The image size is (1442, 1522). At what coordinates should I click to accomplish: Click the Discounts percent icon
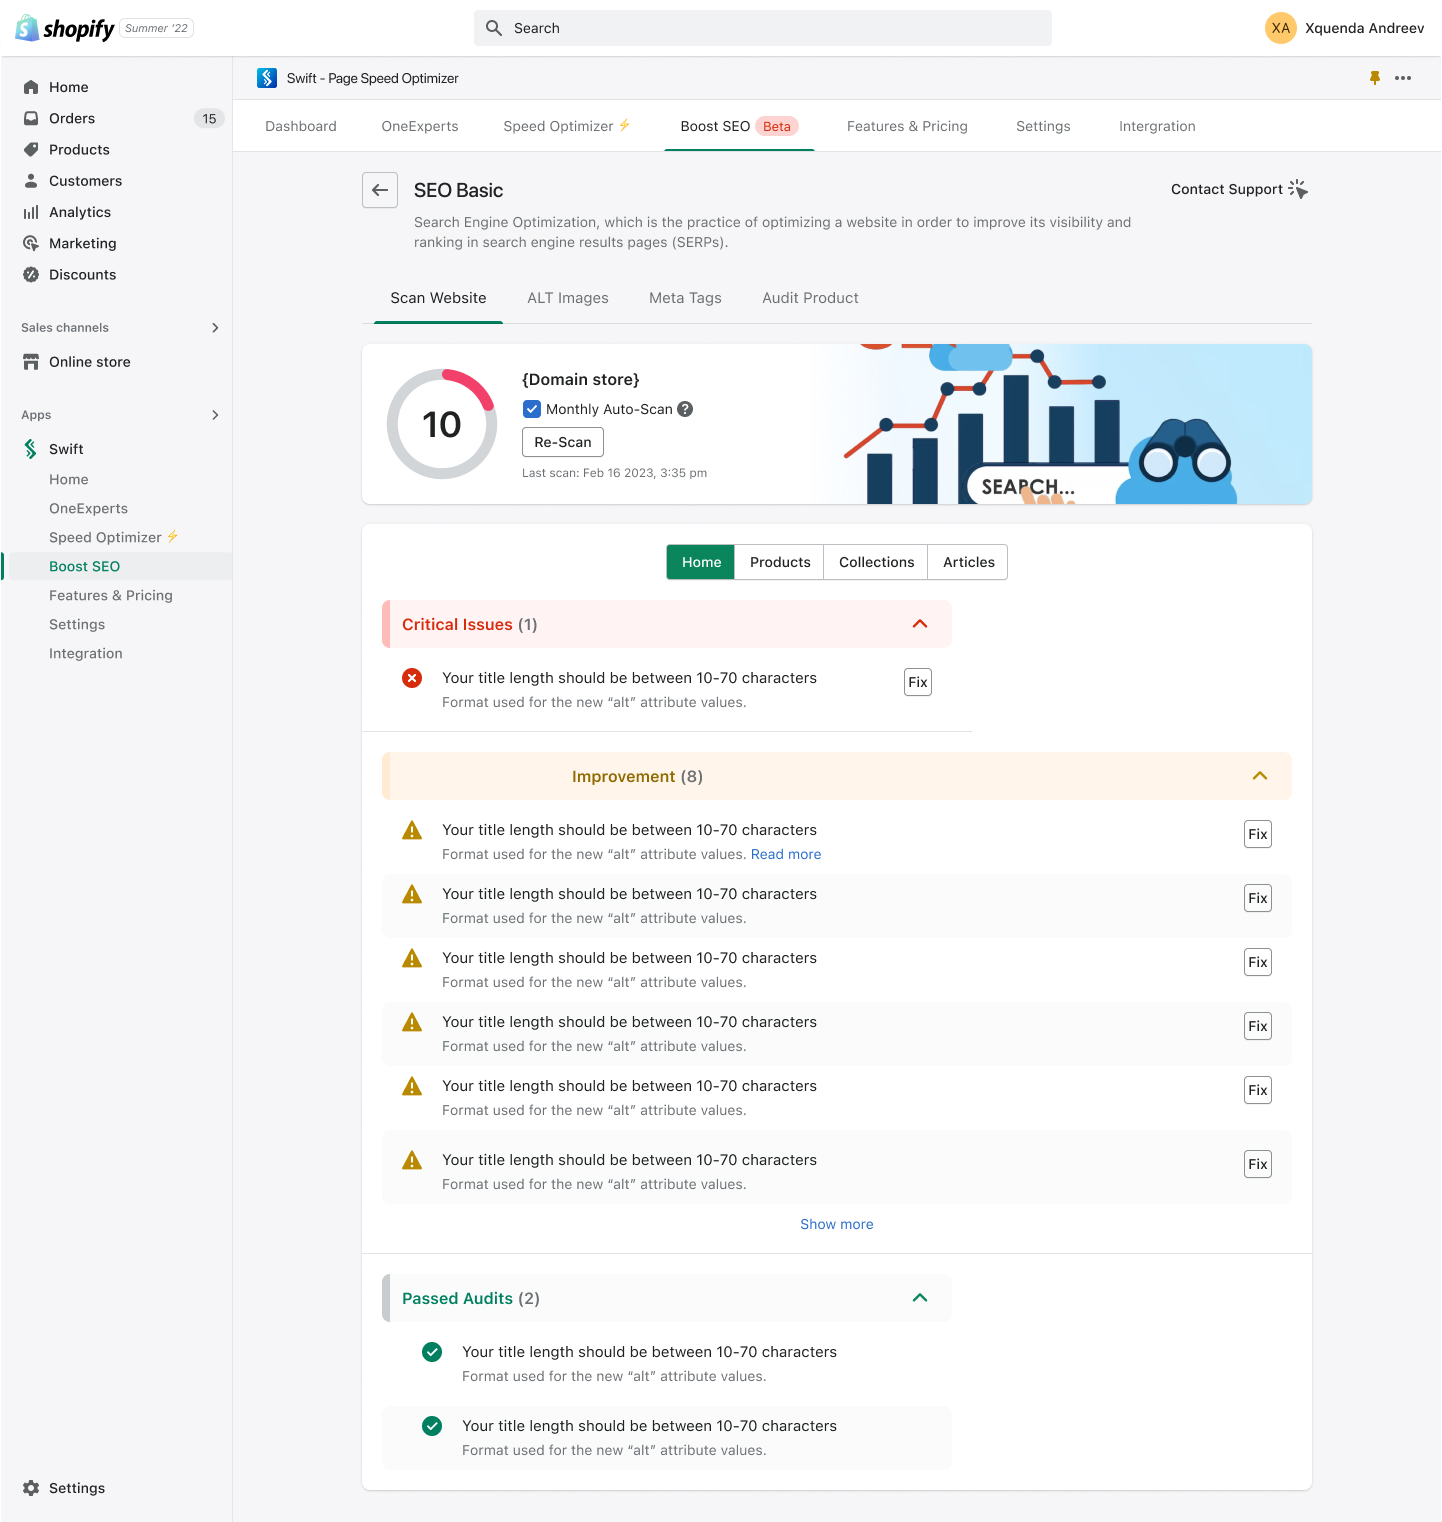31,274
